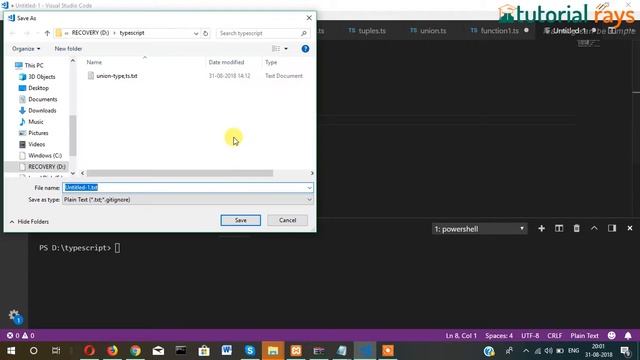Image resolution: width=640 pixels, height=360 pixels.
Task: Collapse folders with Hide Folders
Action: (29, 222)
